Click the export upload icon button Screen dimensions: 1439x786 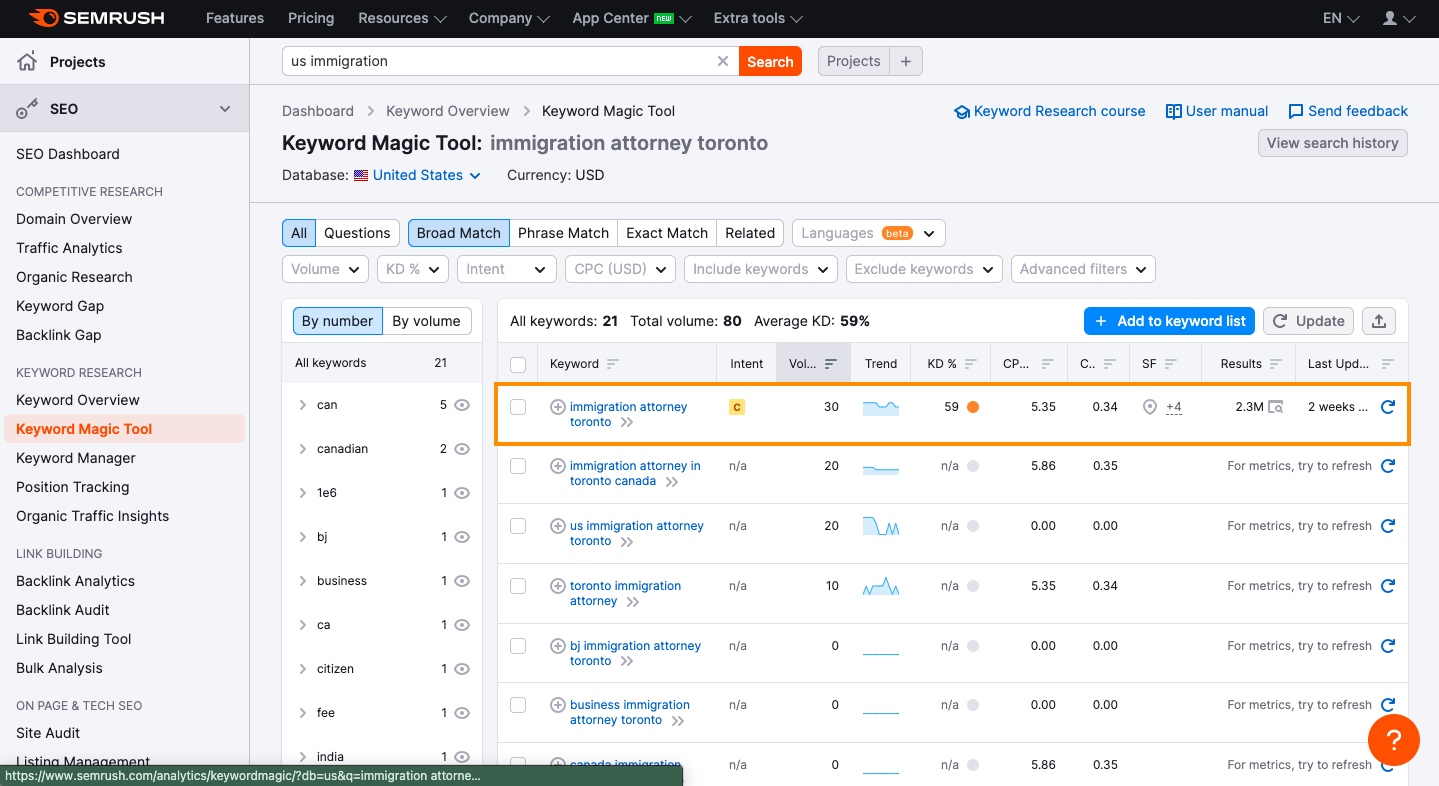click(x=1379, y=321)
